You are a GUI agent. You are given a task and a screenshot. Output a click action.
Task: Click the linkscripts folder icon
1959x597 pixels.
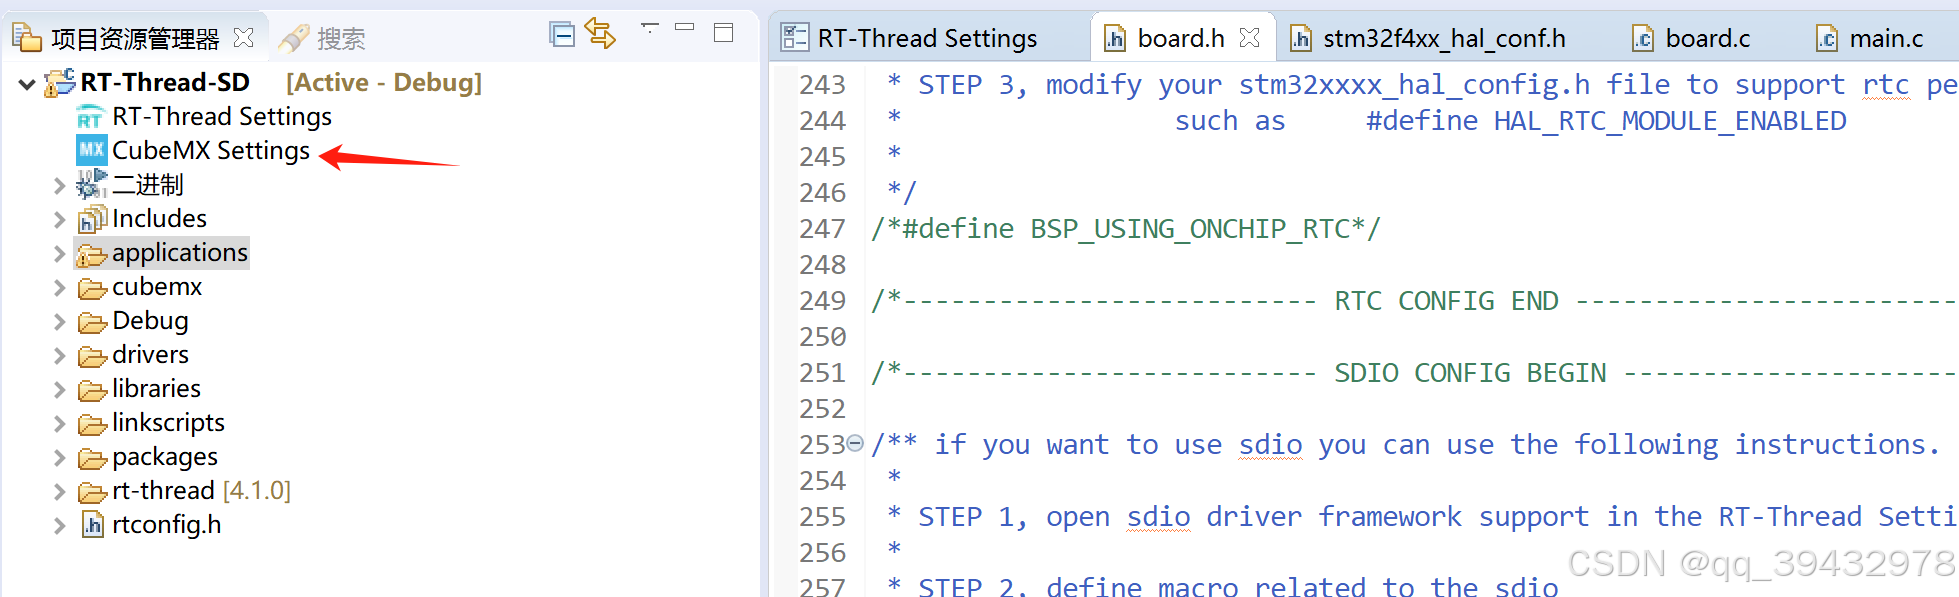92,425
